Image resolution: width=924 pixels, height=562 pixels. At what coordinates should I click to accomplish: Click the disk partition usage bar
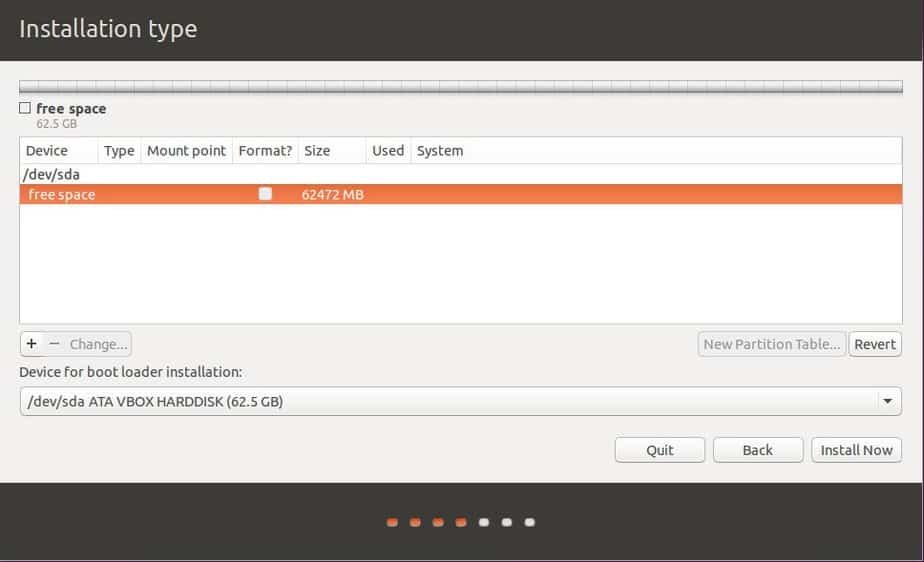point(460,87)
